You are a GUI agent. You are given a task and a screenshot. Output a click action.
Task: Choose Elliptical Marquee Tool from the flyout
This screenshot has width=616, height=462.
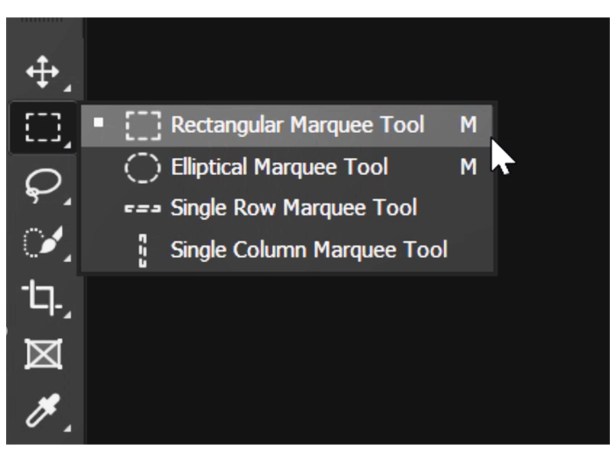(x=279, y=167)
